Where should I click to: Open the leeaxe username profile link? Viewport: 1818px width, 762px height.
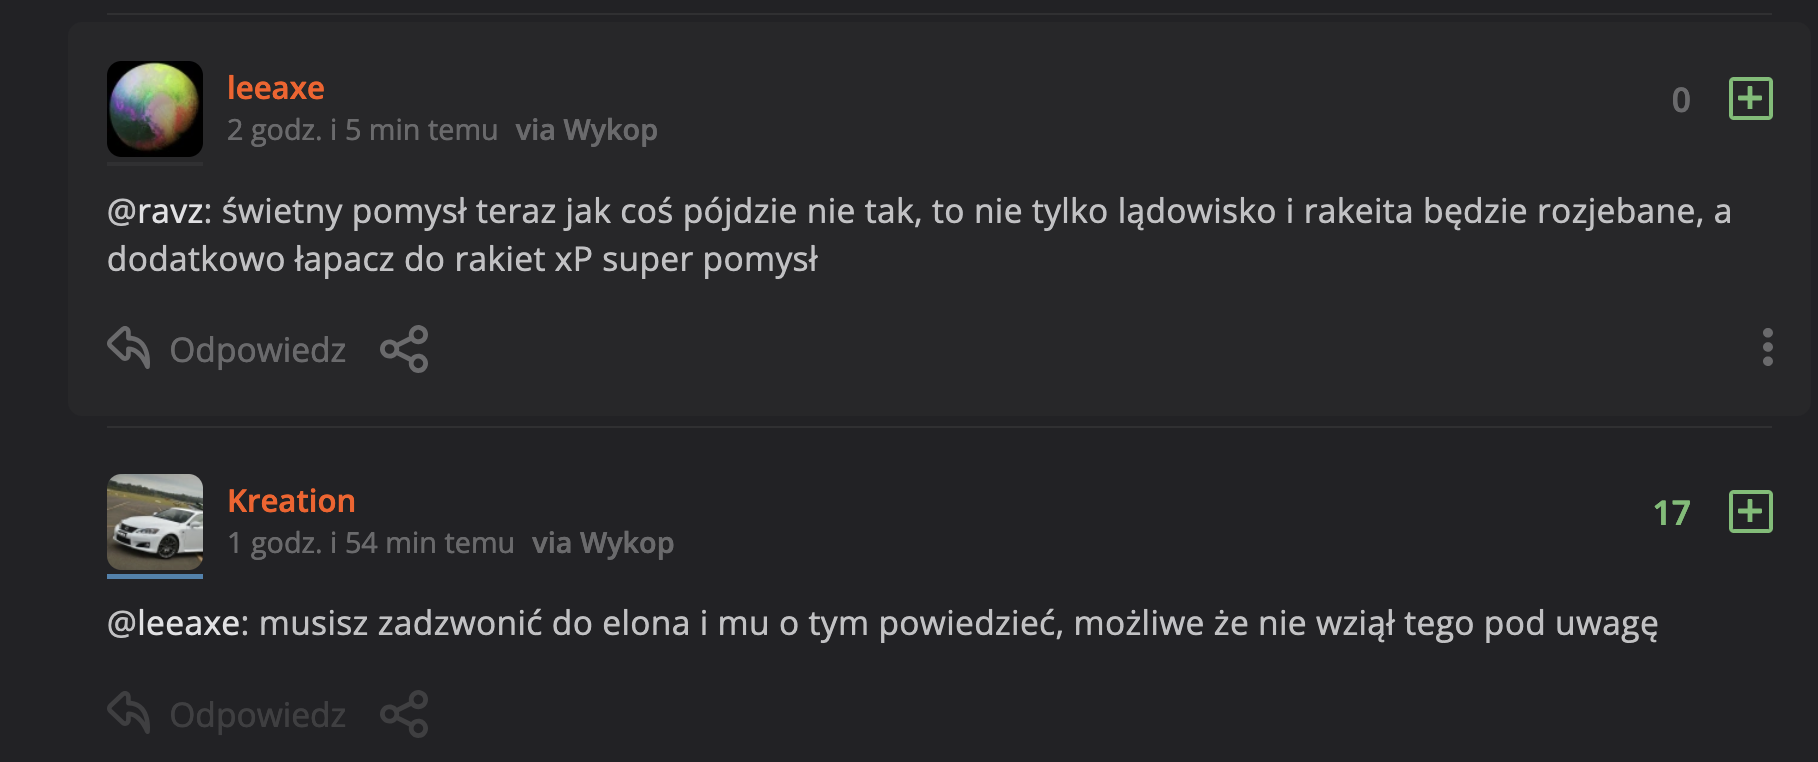tap(275, 88)
